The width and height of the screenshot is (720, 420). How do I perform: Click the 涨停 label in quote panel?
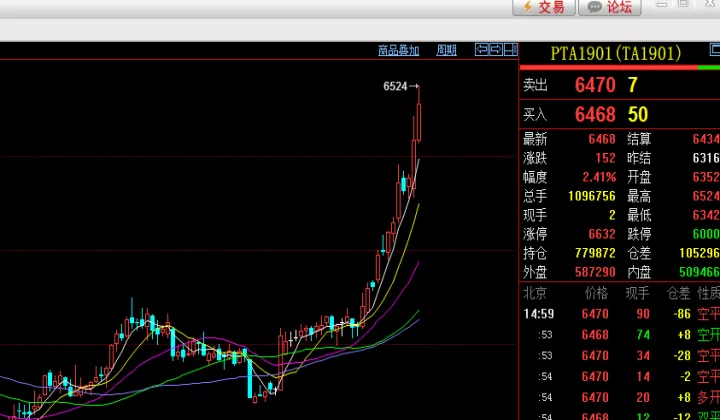(x=535, y=235)
